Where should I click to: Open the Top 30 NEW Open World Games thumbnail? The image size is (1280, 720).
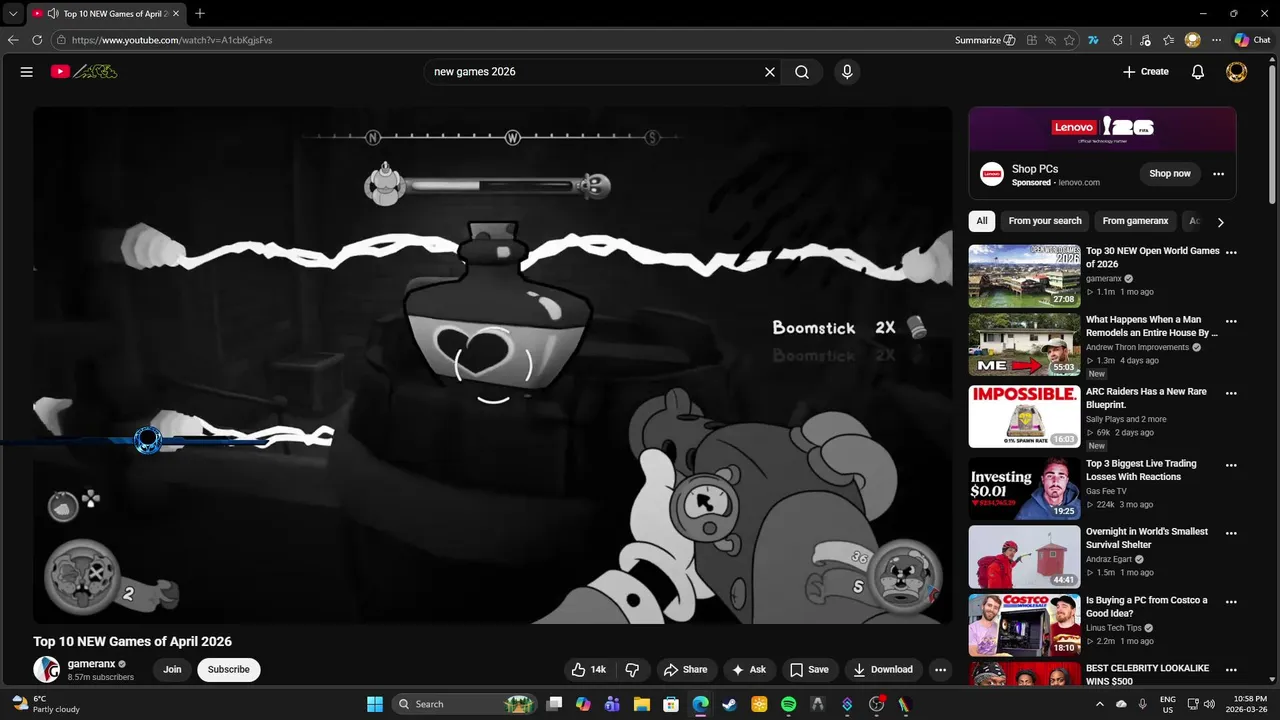(x=1024, y=276)
